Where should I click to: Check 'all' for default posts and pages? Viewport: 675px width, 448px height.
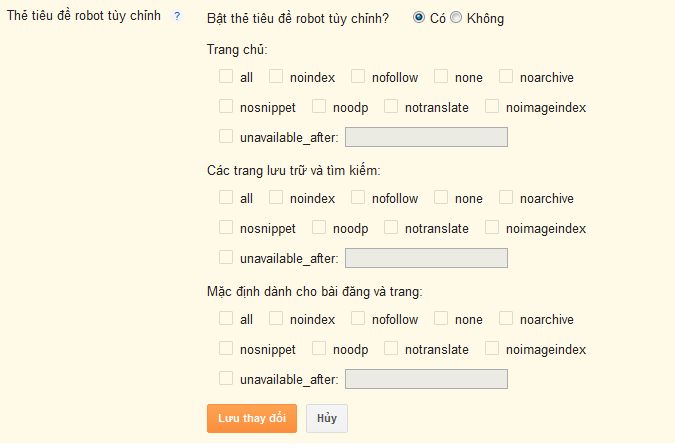tap(226, 318)
